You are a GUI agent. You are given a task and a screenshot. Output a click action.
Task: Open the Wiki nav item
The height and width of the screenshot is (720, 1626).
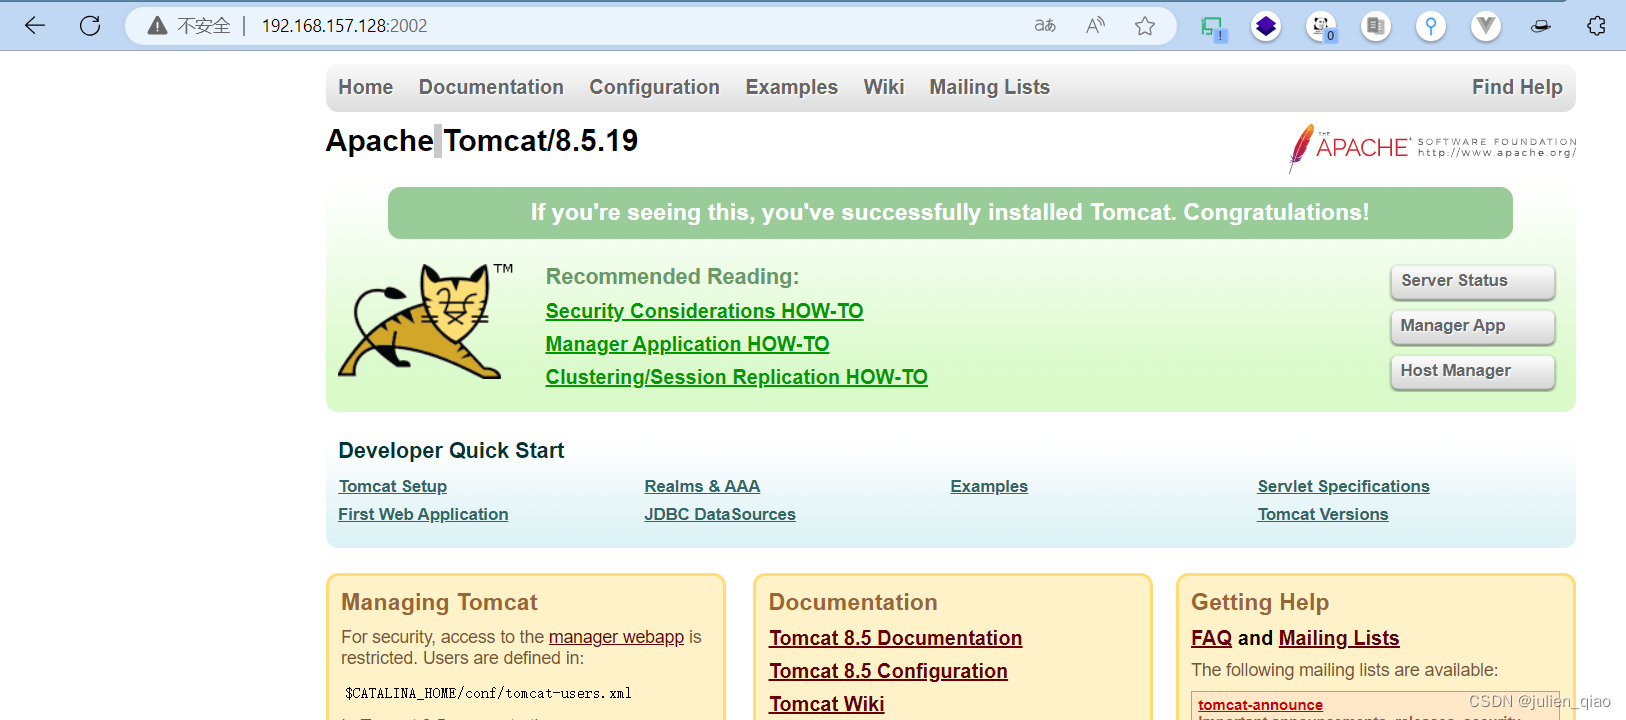[x=884, y=87]
